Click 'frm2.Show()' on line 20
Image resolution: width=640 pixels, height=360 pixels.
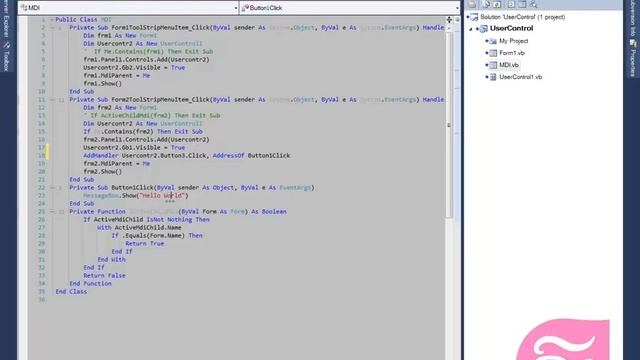102,171
